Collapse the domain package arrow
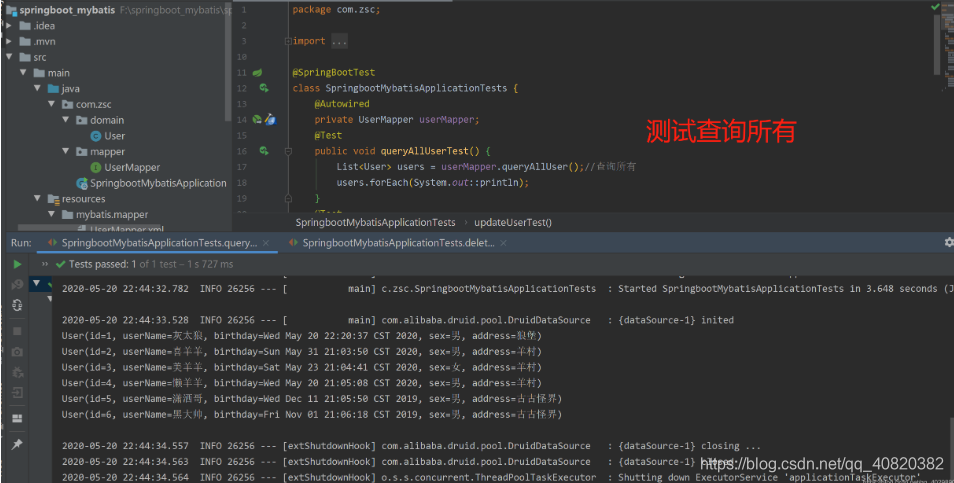 point(66,120)
